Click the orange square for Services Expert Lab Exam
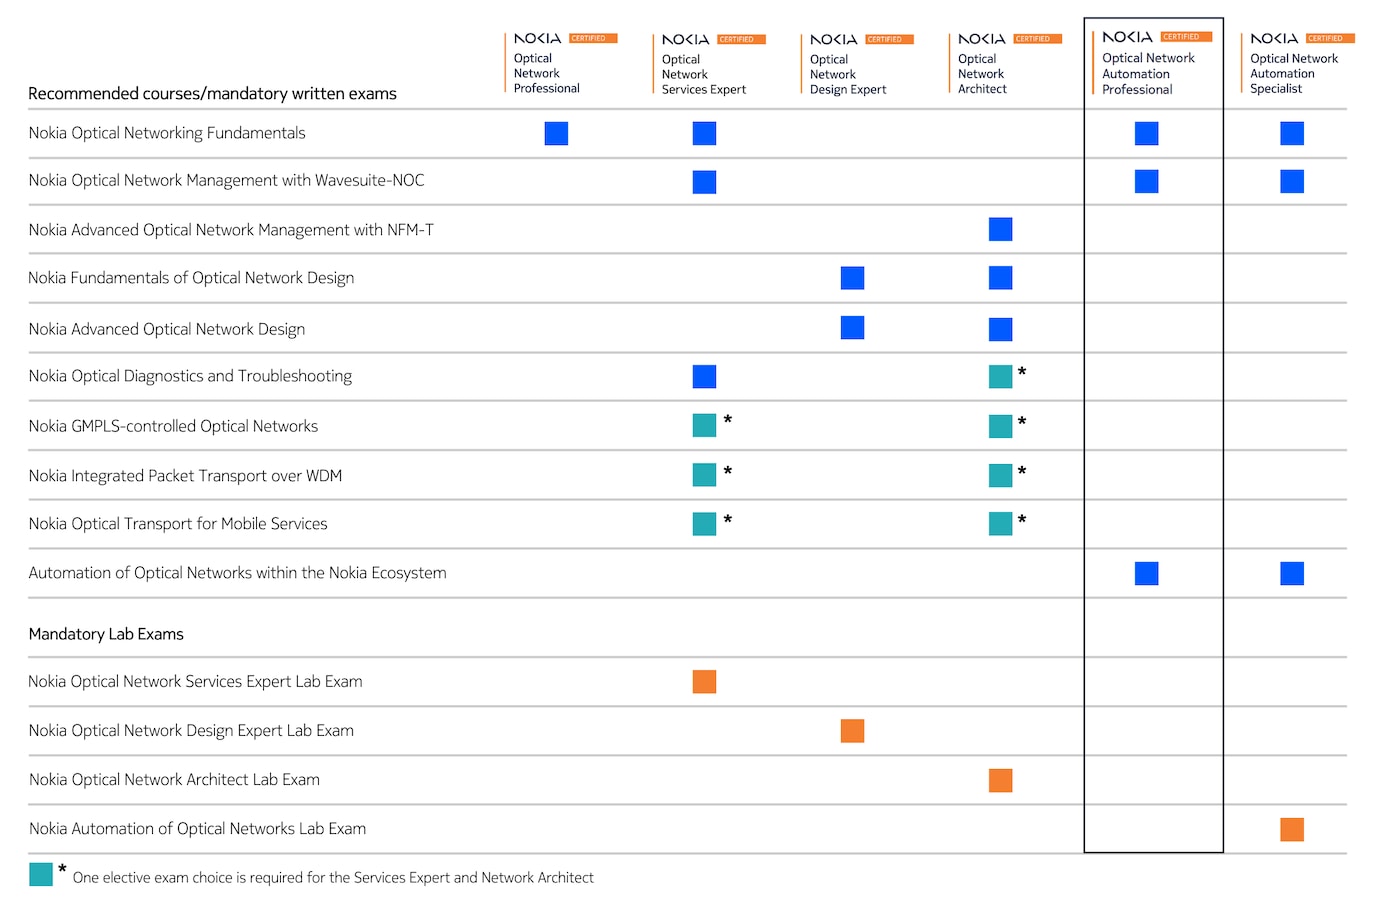The image size is (1376, 906). click(704, 681)
